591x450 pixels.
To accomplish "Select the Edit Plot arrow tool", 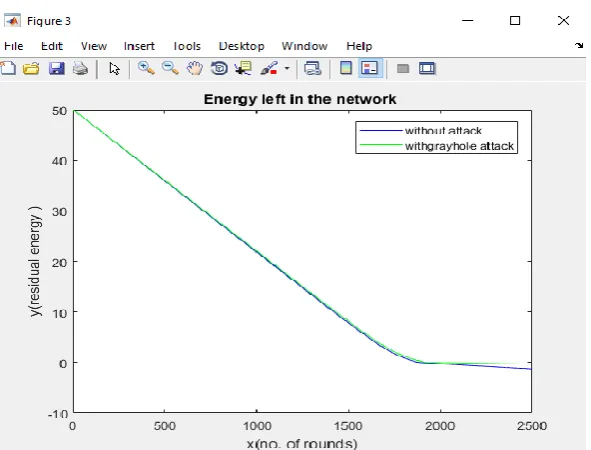I will tap(114, 69).
